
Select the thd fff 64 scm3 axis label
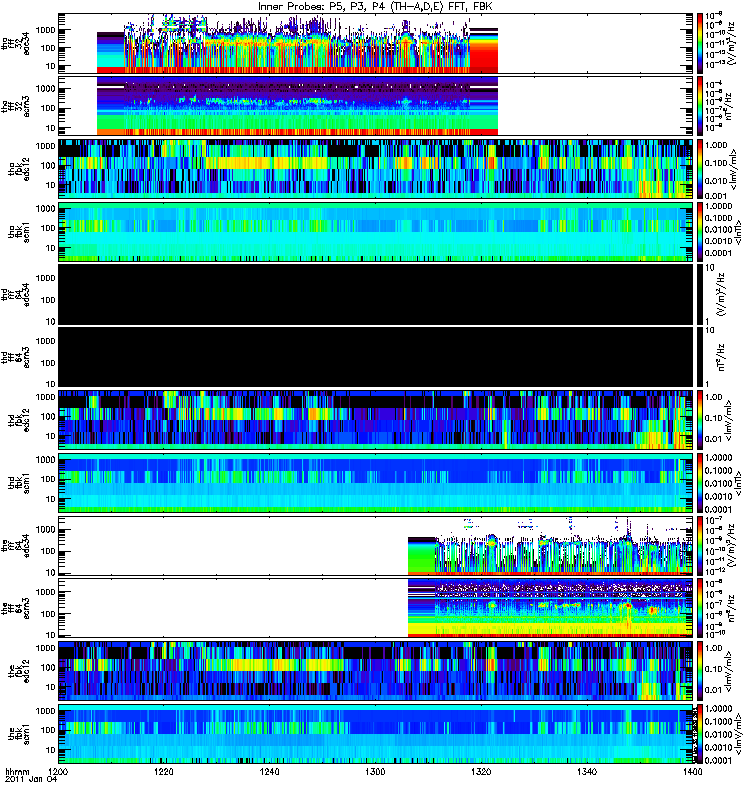click(16, 358)
